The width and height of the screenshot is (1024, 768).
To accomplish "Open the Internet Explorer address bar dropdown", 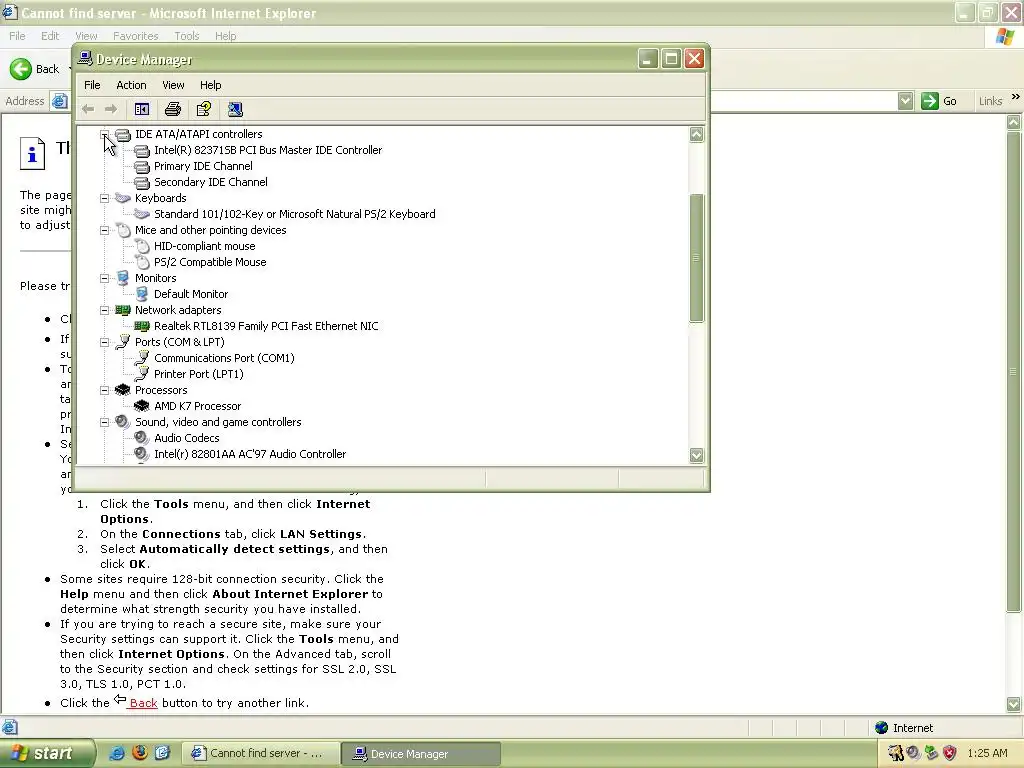I will pyautogui.click(x=905, y=101).
